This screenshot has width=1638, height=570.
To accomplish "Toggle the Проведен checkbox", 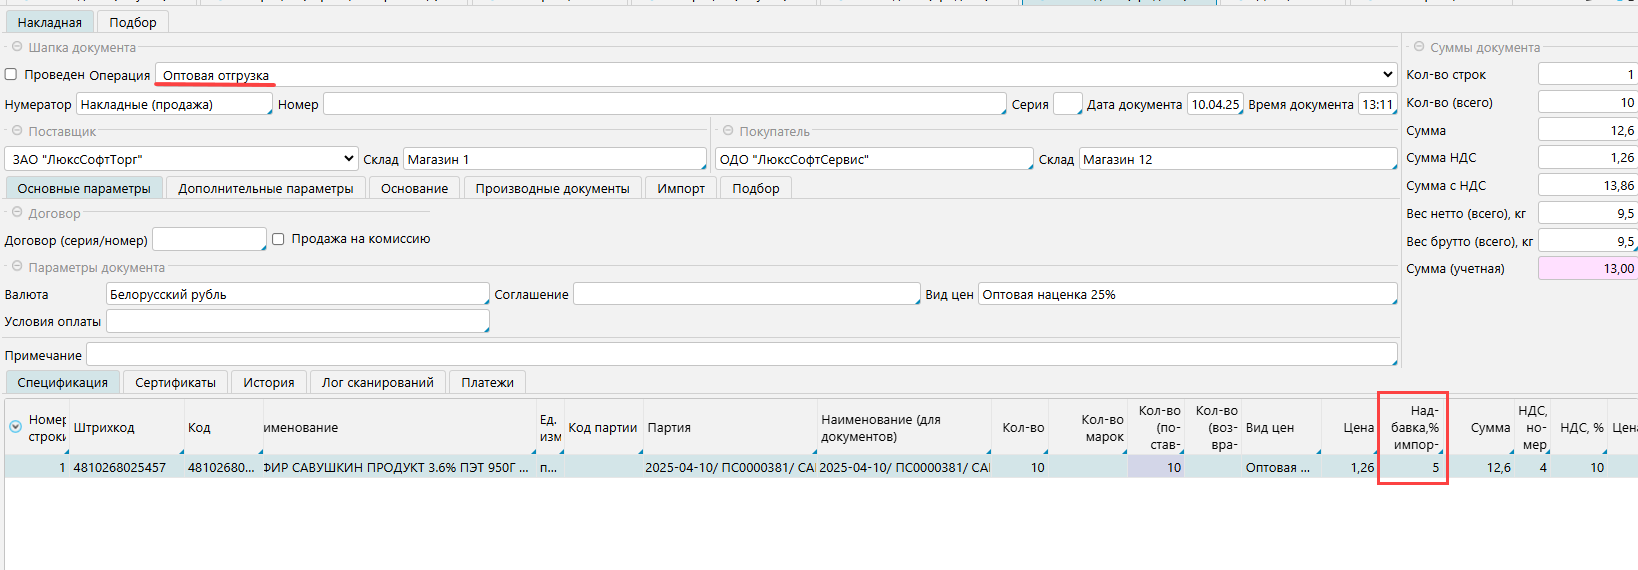I will coord(11,75).
